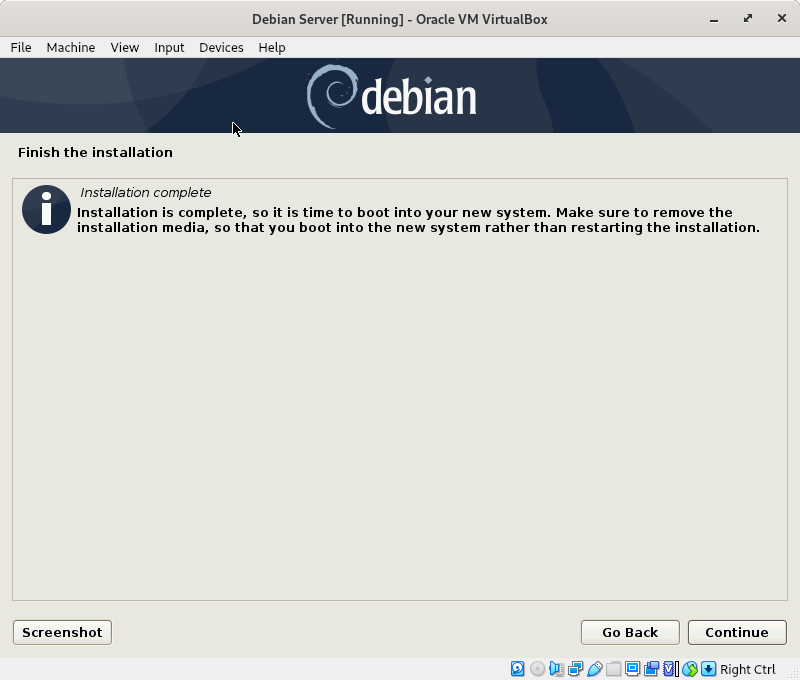800x680 pixels.
Task: Click the shared folders status icon
Action: point(614,669)
